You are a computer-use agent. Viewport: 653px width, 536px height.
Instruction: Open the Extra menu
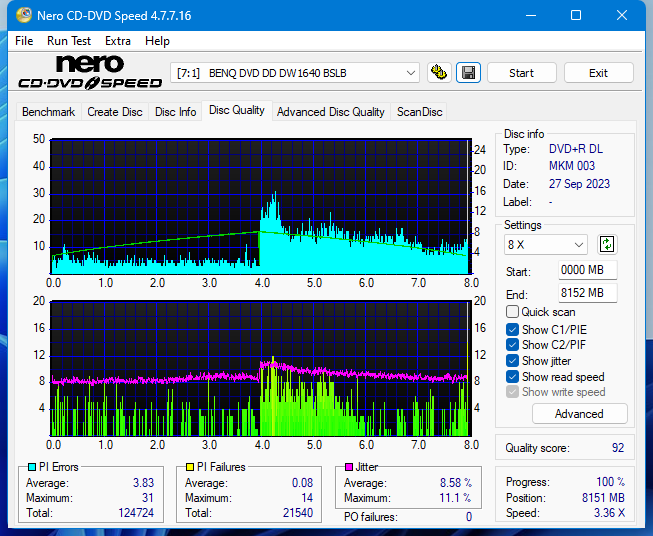[118, 41]
